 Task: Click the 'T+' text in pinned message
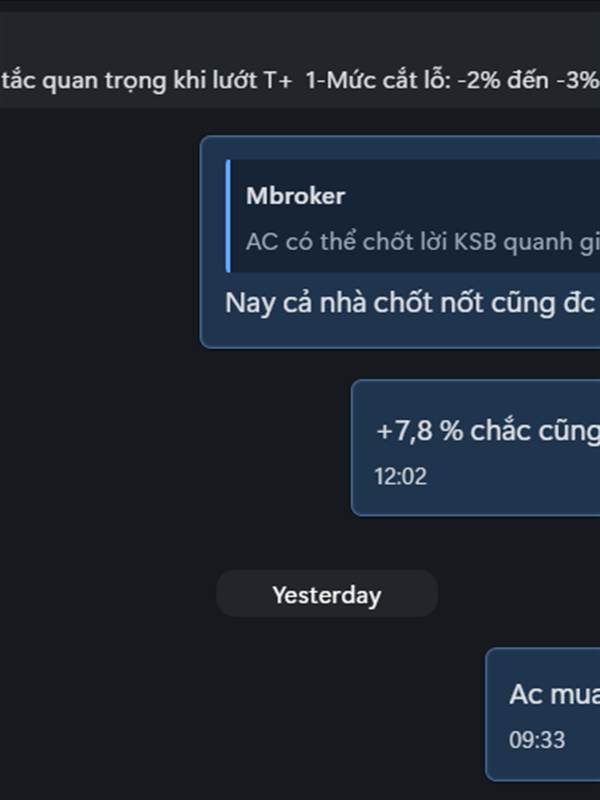278,81
